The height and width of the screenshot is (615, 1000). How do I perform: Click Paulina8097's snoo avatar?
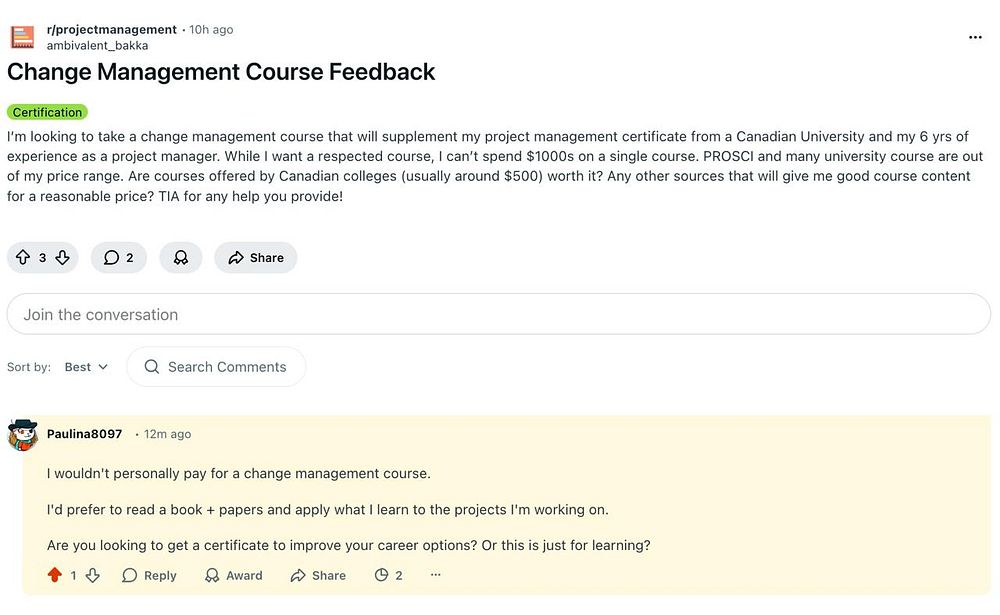click(x=23, y=435)
